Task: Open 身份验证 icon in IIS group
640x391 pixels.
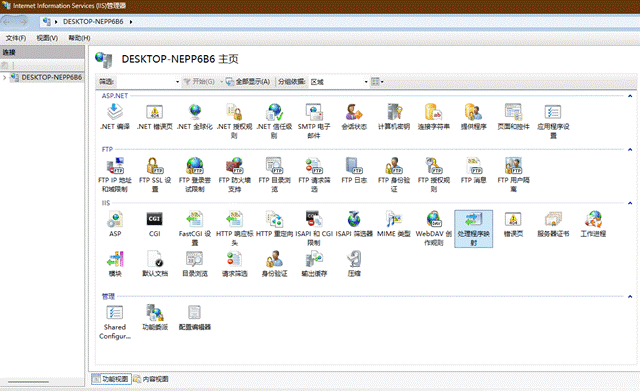Action: (274, 259)
